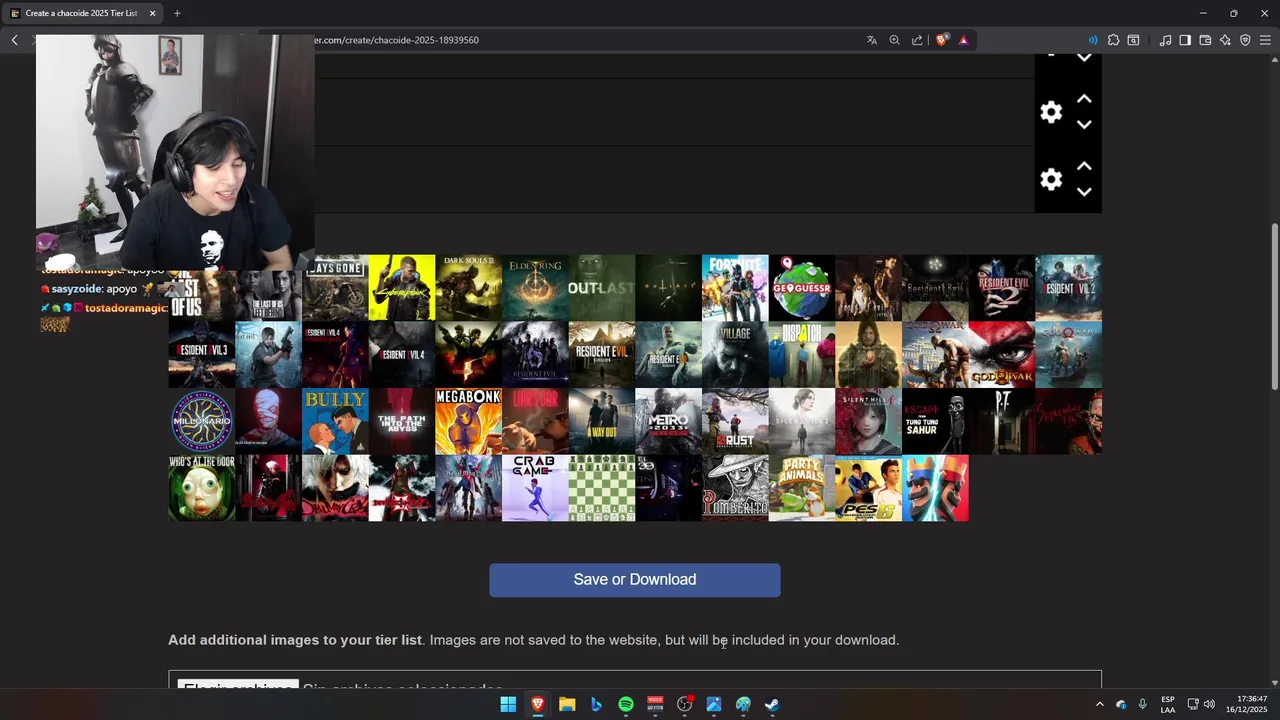Pick the Dark Souls III thumbnail
The height and width of the screenshot is (720, 1280).
pos(469,288)
